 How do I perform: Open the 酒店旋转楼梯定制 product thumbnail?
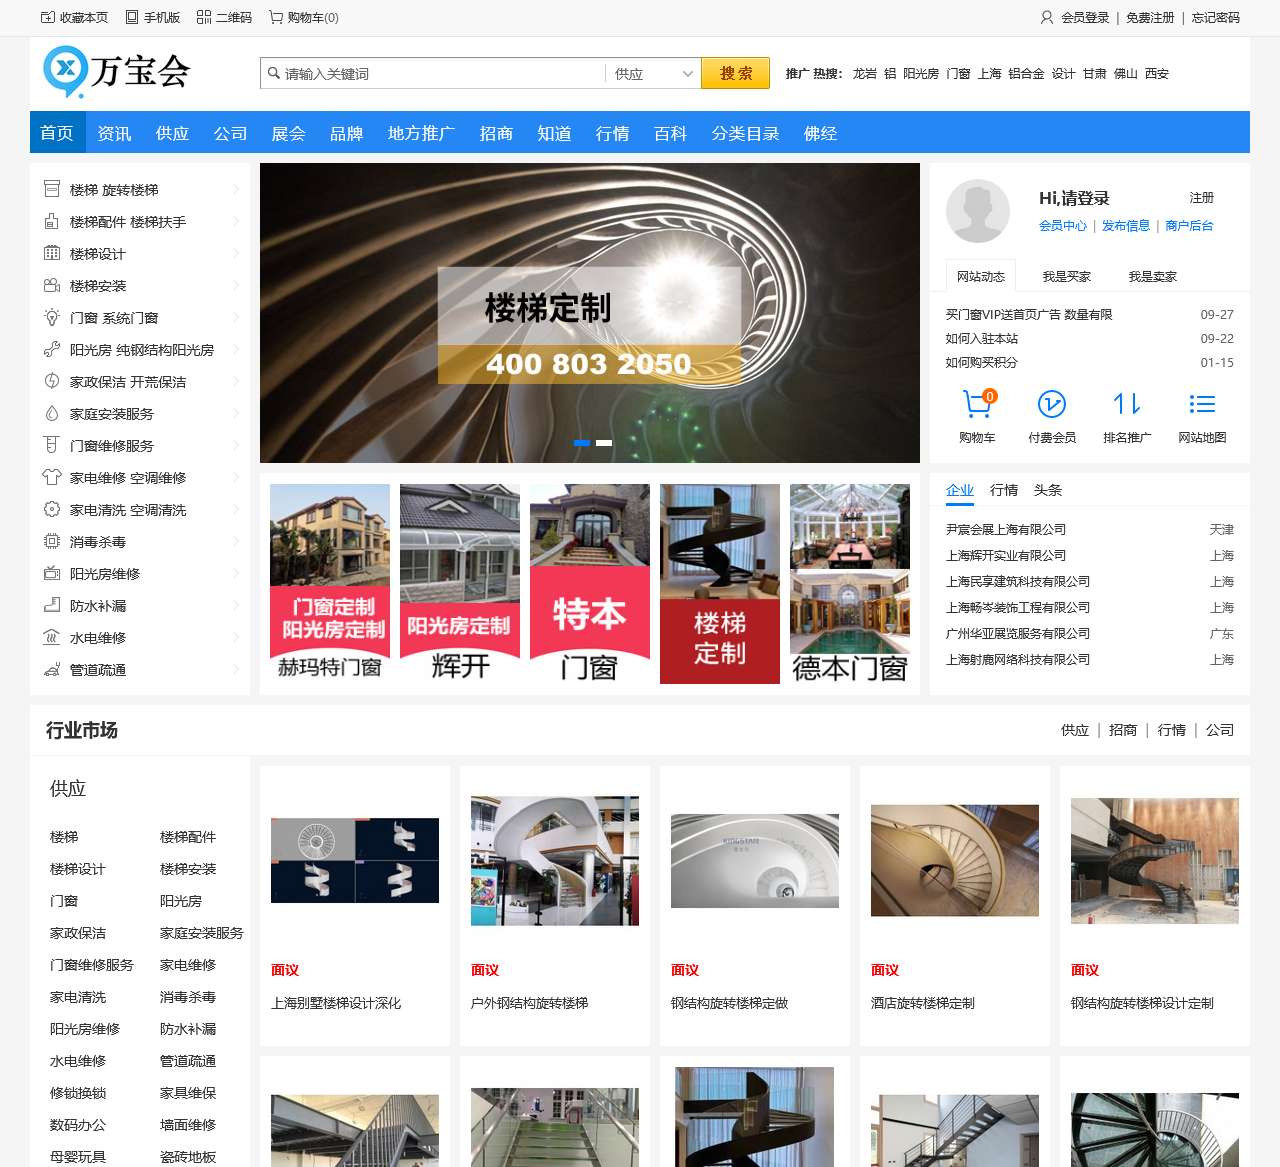click(x=954, y=860)
